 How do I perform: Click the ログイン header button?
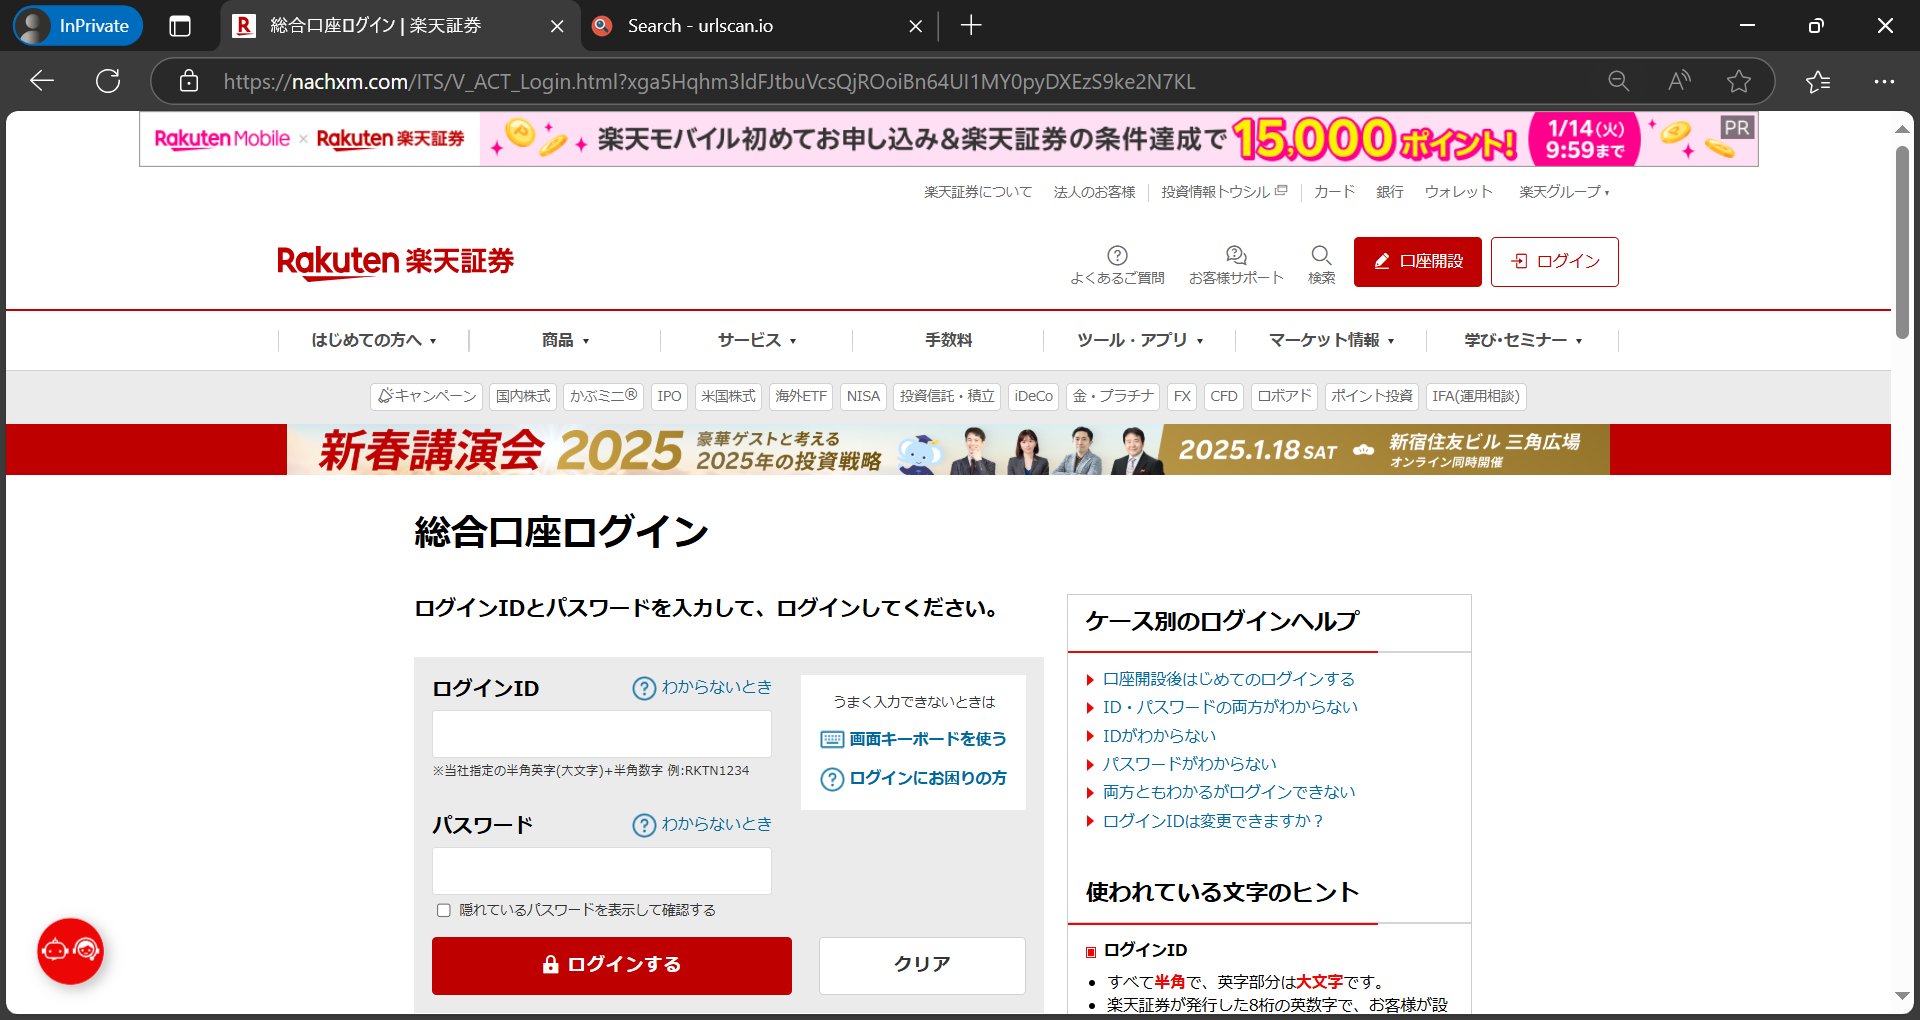coord(1555,262)
